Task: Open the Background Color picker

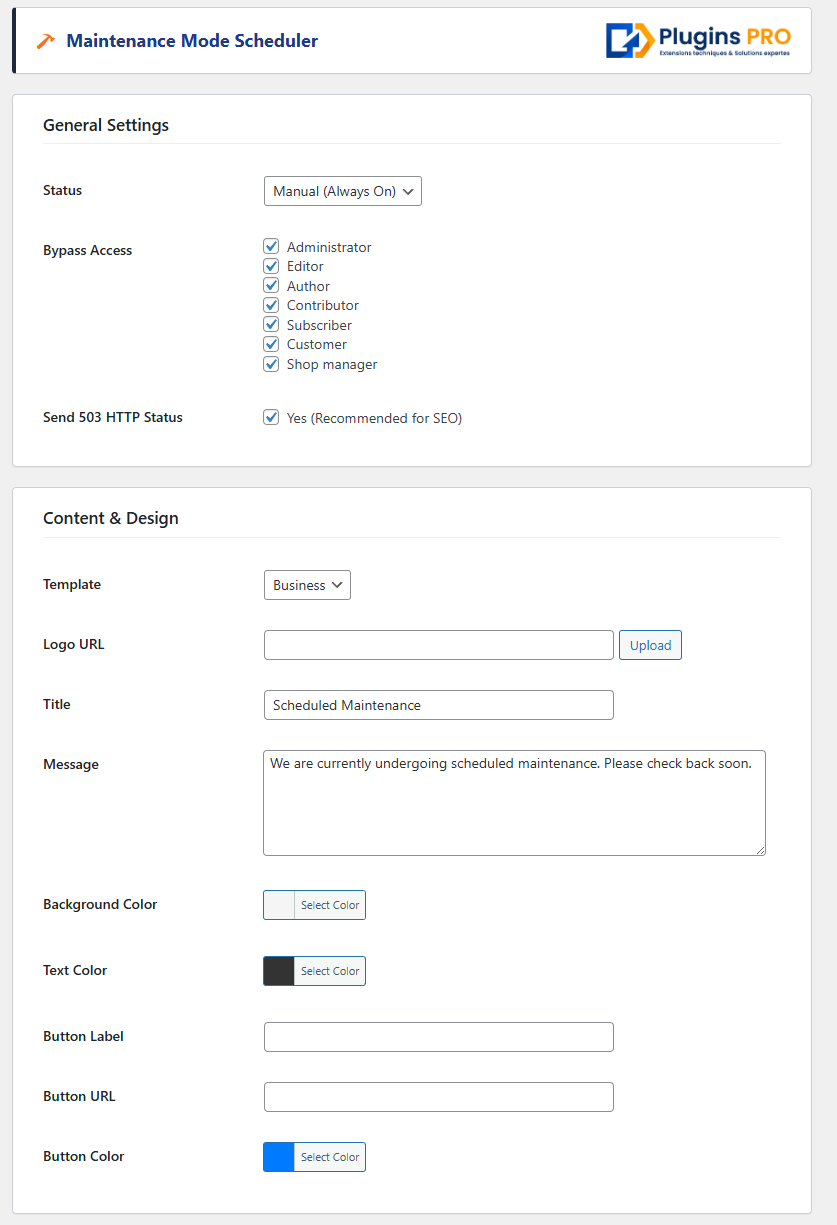Action: tap(314, 905)
